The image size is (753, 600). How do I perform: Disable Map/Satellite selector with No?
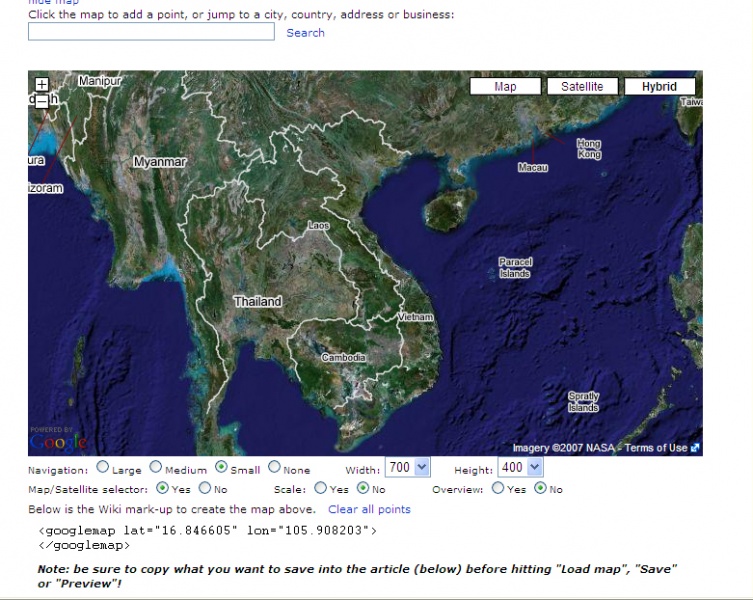coord(205,489)
